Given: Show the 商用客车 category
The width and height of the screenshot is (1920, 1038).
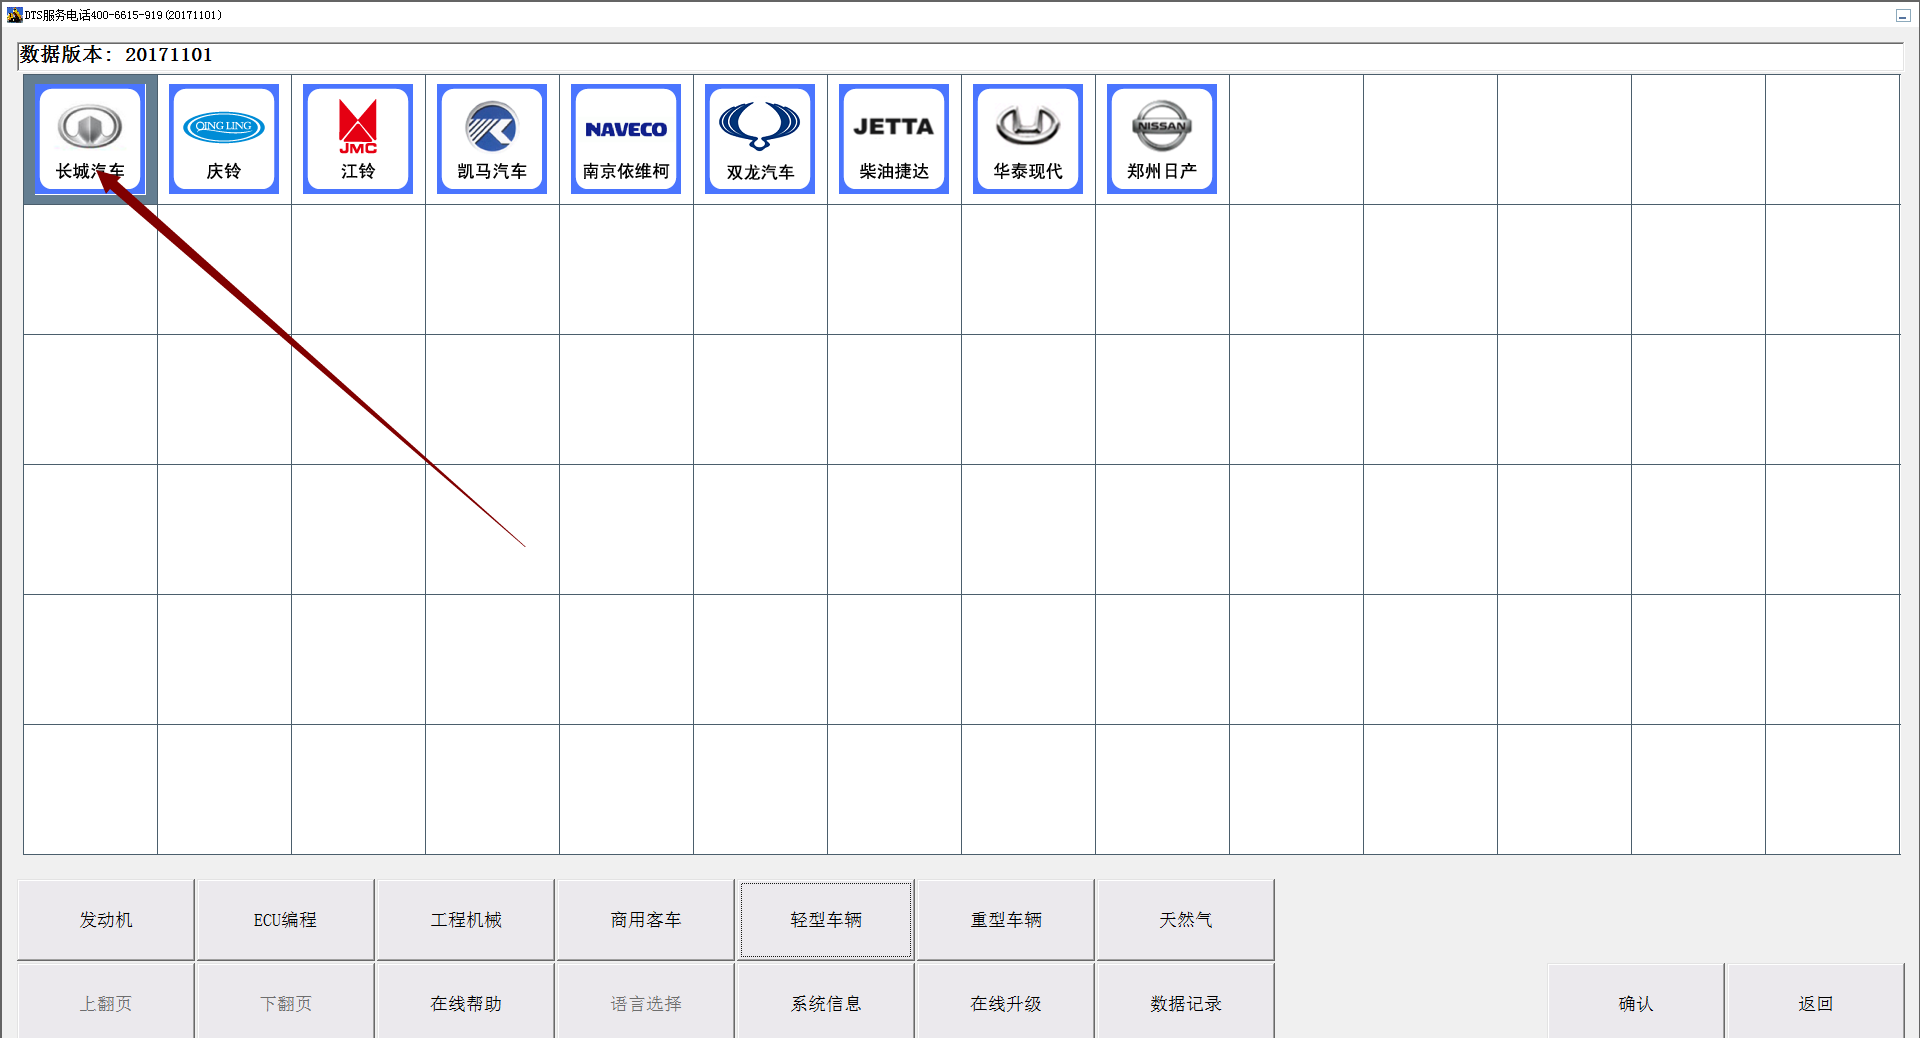Looking at the screenshot, I should point(646,920).
